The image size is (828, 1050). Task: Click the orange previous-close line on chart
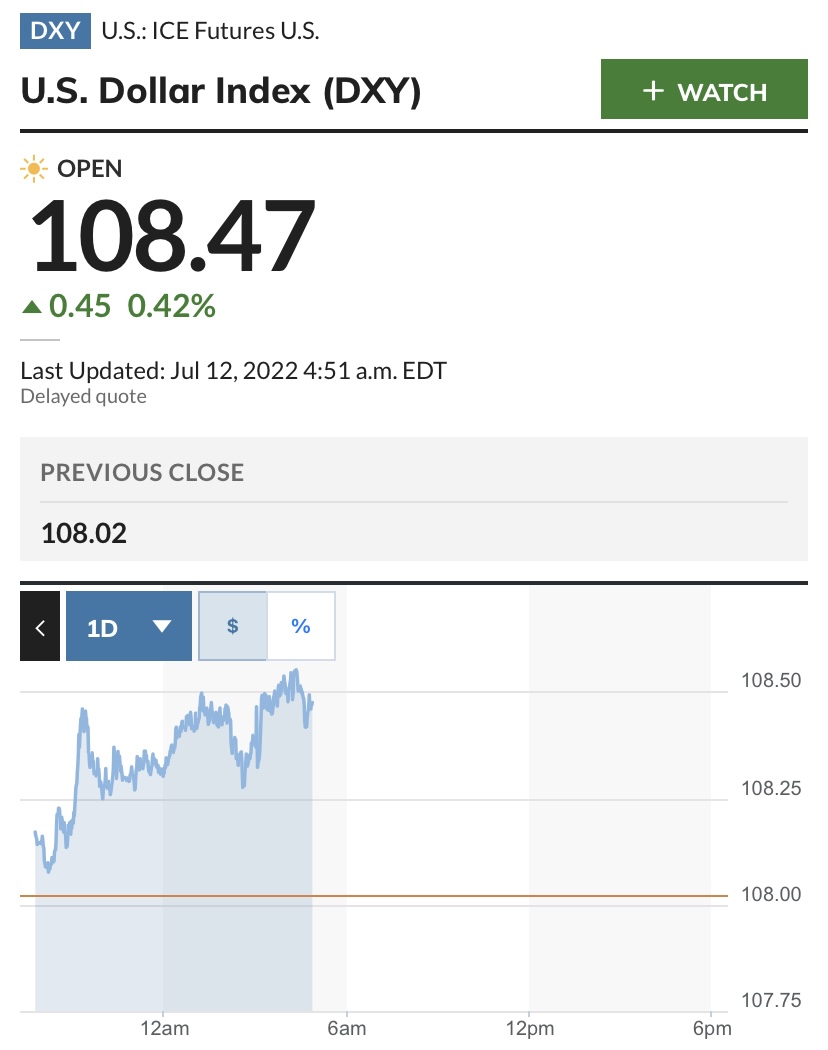click(x=500, y=895)
